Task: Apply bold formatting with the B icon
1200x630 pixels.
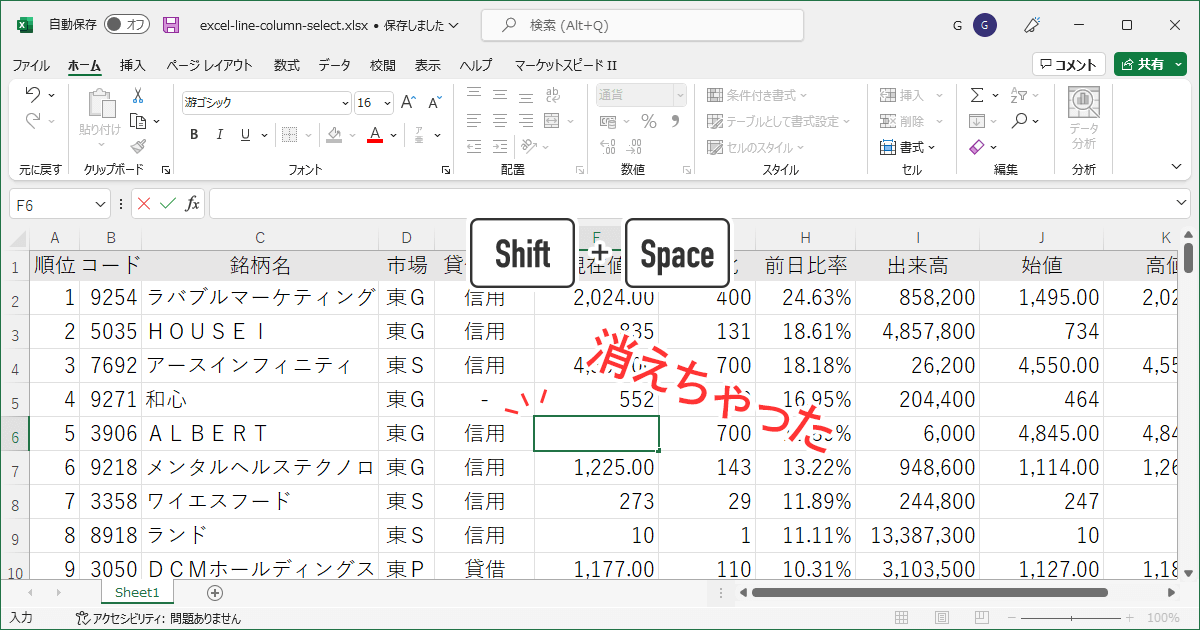Action: 193,133
